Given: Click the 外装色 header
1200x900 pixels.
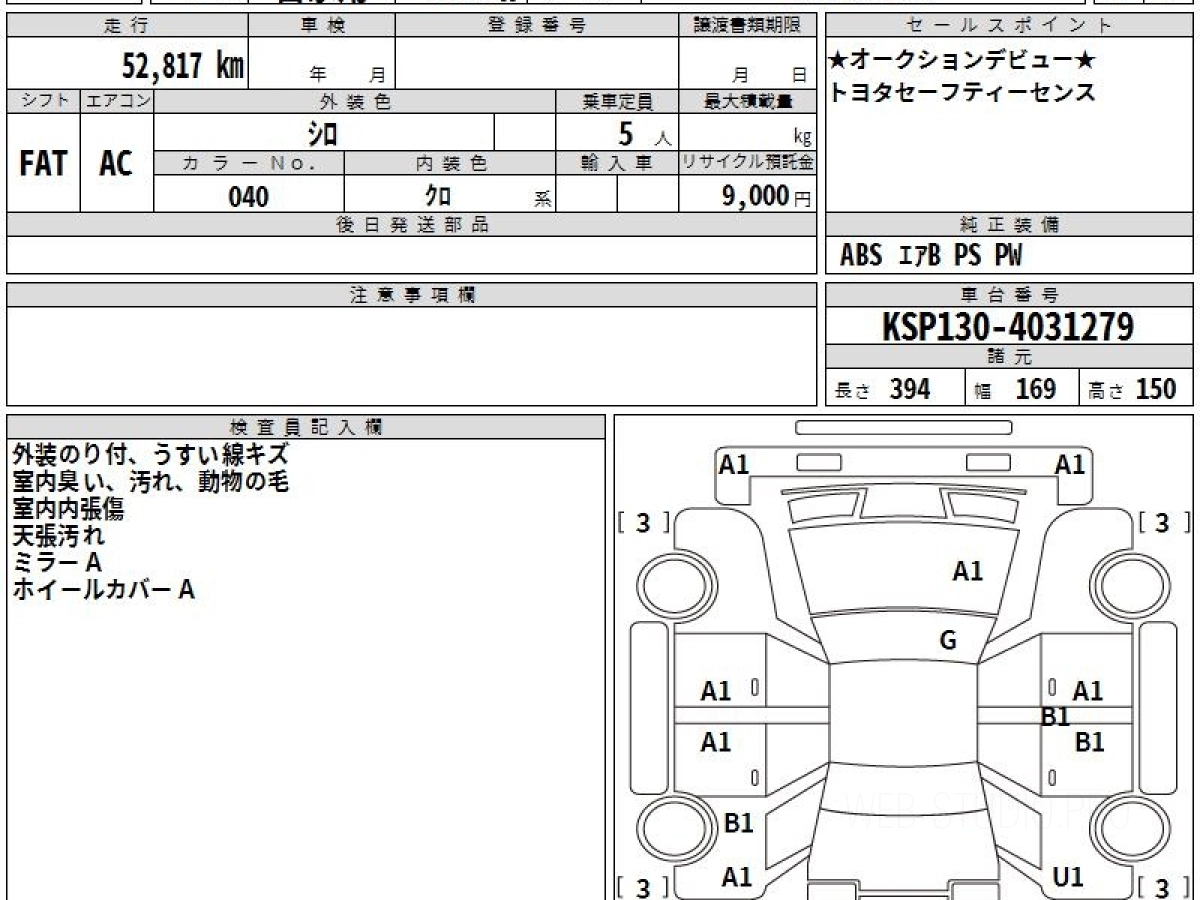Looking at the screenshot, I should click(355, 101).
